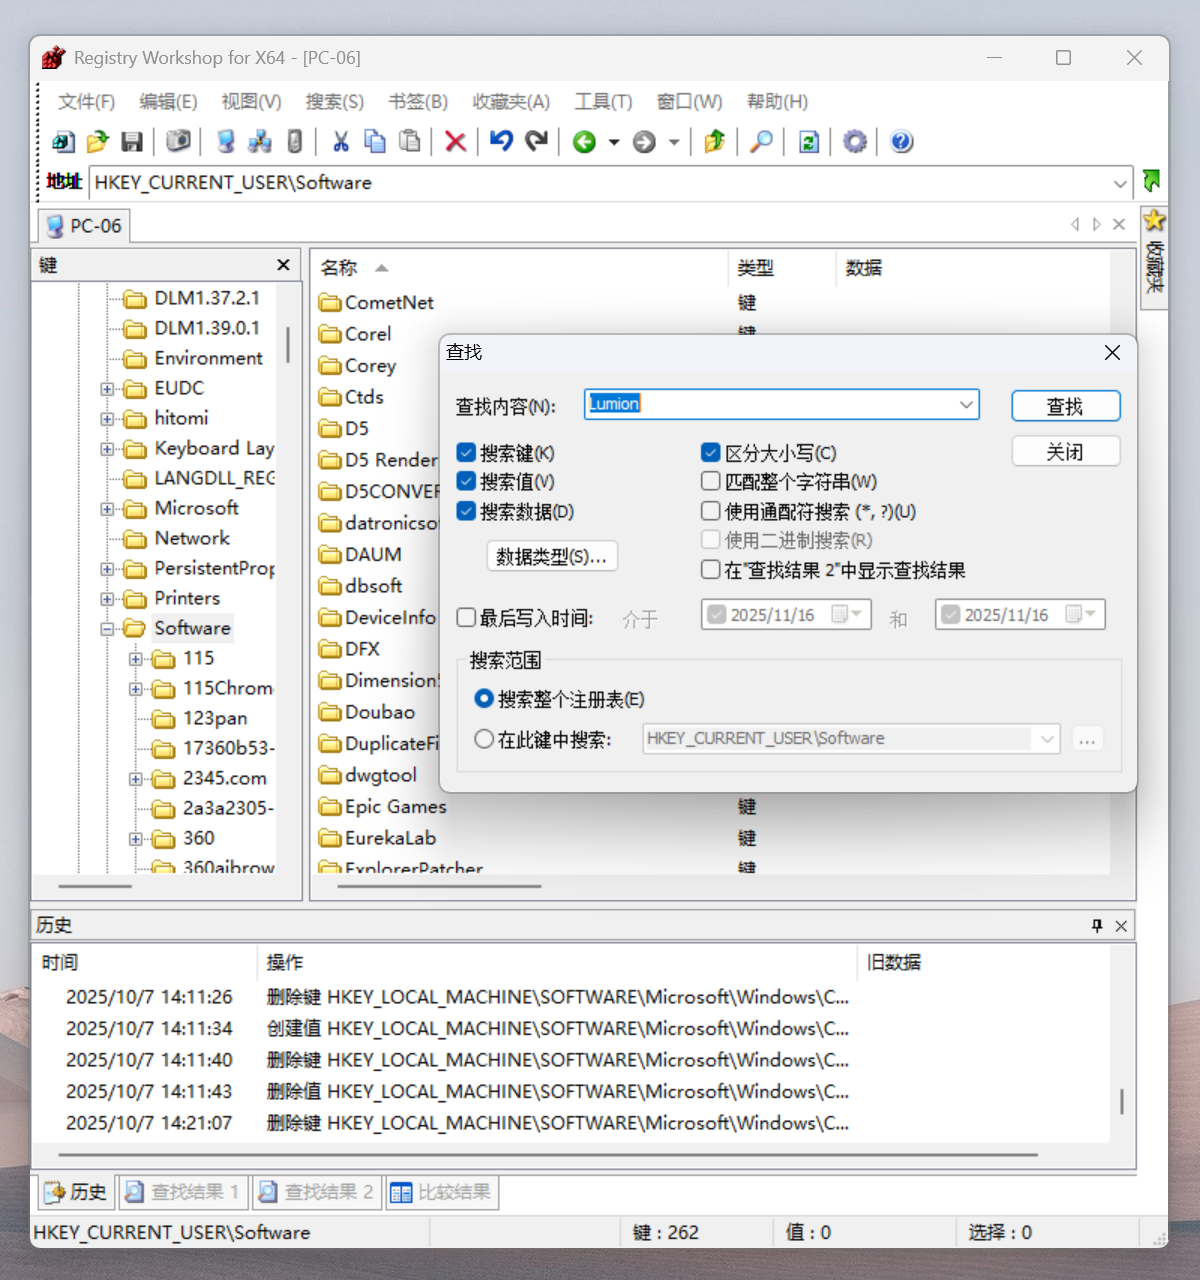Disable the 区分大小写(C) checkbox
The width and height of the screenshot is (1200, 1280).
(x=711, y=453)
